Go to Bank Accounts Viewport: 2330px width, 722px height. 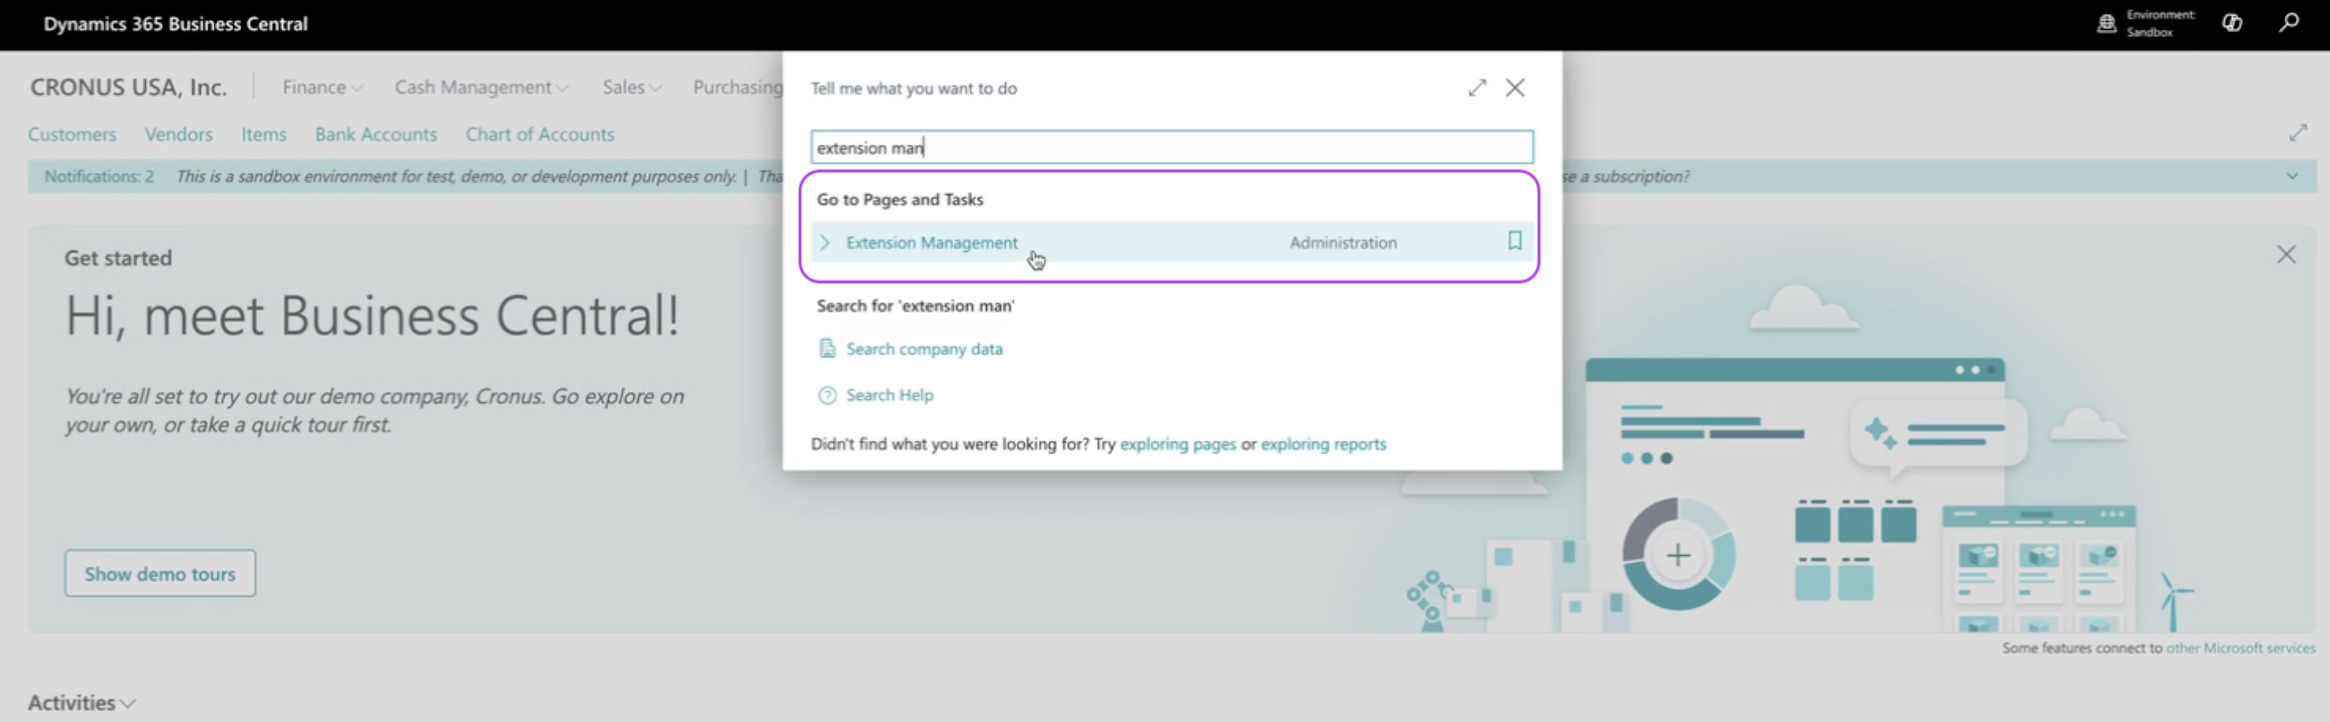pyautogui.click(x=376, y=134)
